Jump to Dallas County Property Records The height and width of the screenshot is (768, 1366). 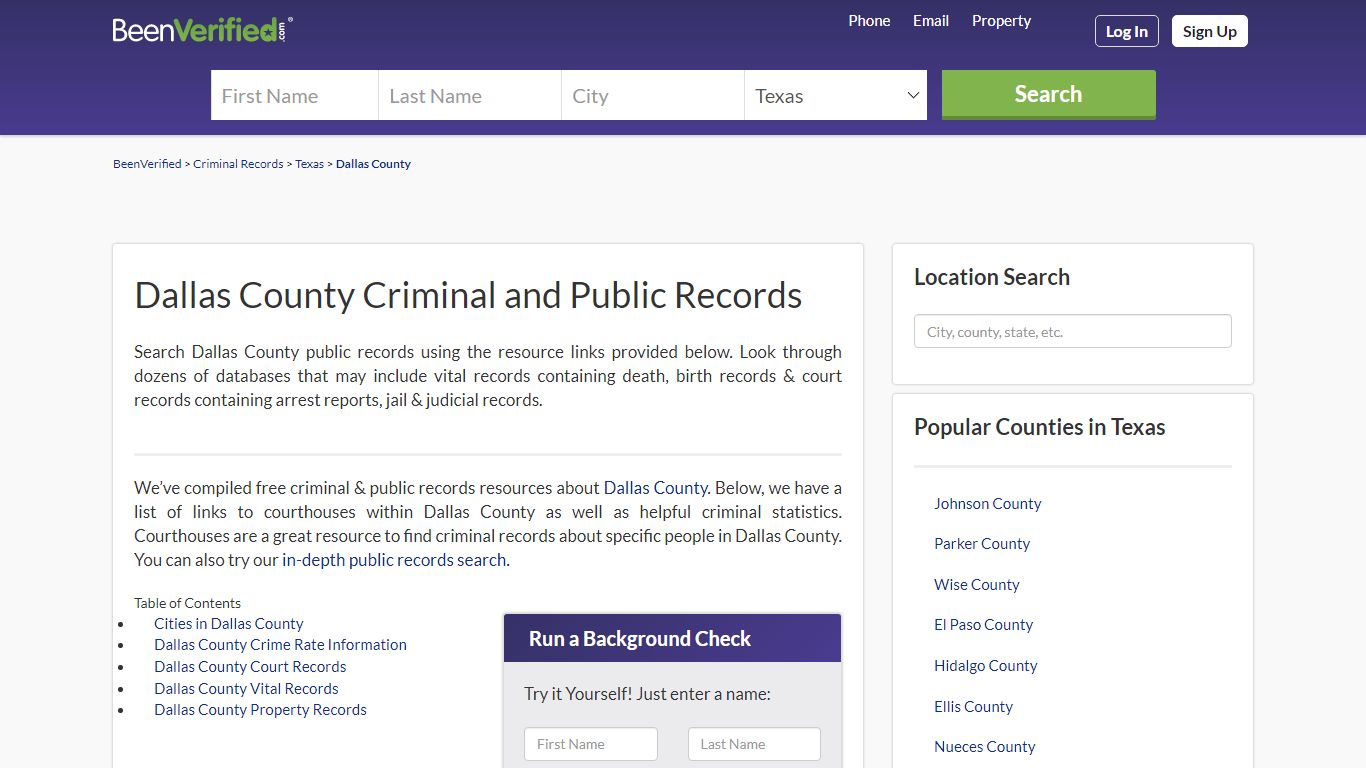coord(260,710)
